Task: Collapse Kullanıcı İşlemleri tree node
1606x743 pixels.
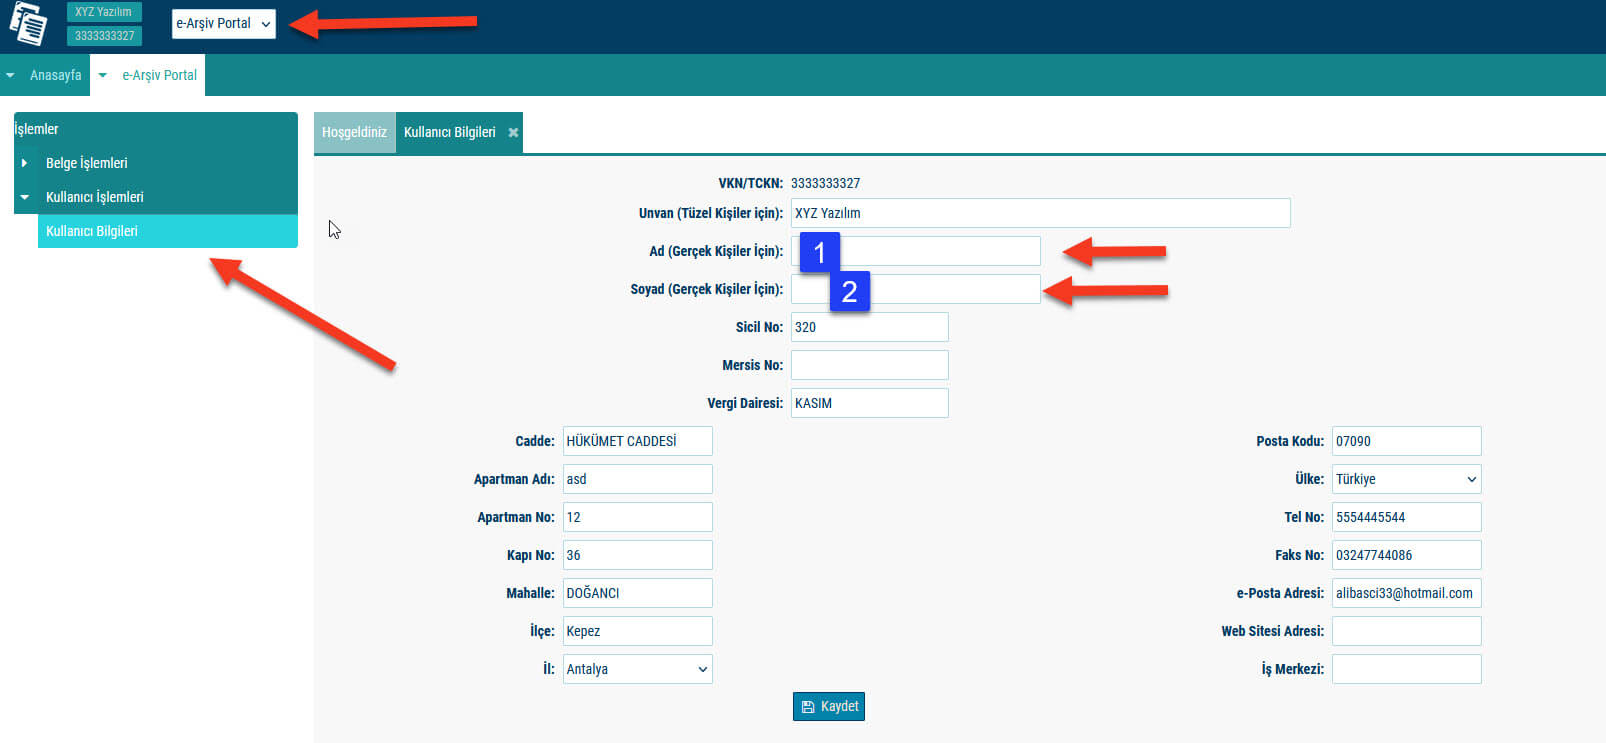Action: [x=25, y=197]
